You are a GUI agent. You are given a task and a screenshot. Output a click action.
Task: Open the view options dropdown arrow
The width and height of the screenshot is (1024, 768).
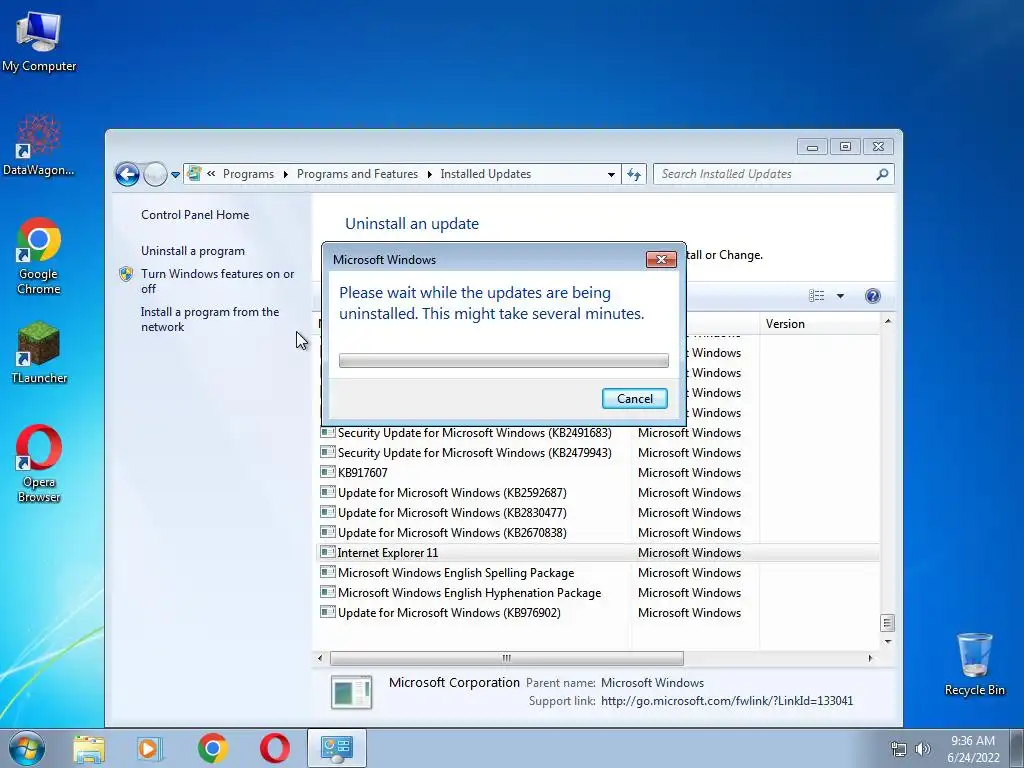coord(840,296)
